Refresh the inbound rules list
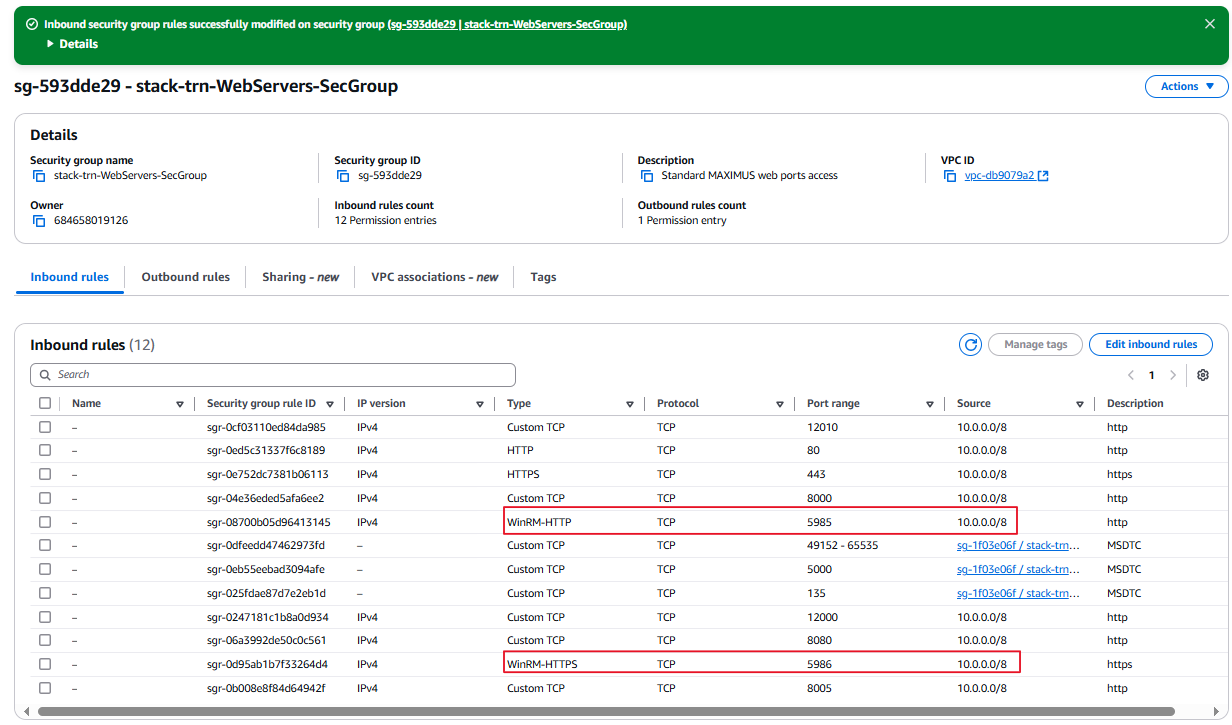 click(970, 345)
